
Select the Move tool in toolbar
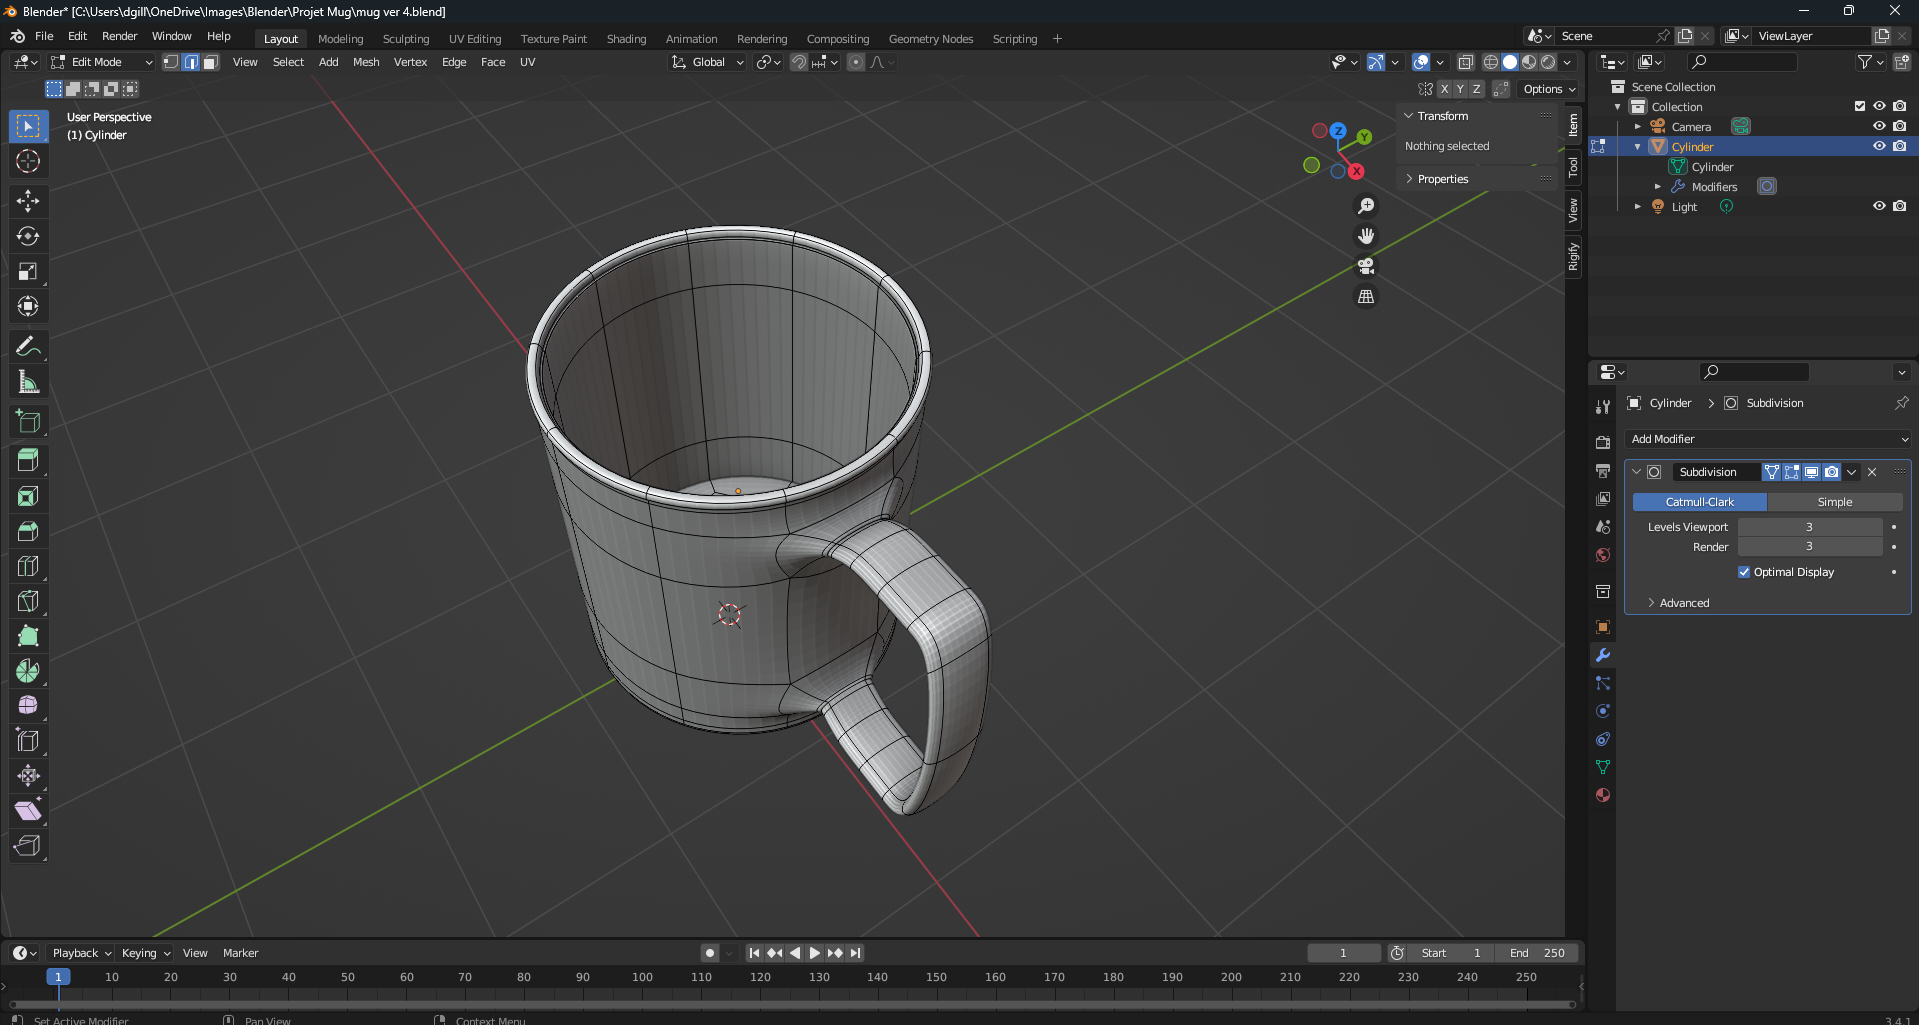point(28,201)
